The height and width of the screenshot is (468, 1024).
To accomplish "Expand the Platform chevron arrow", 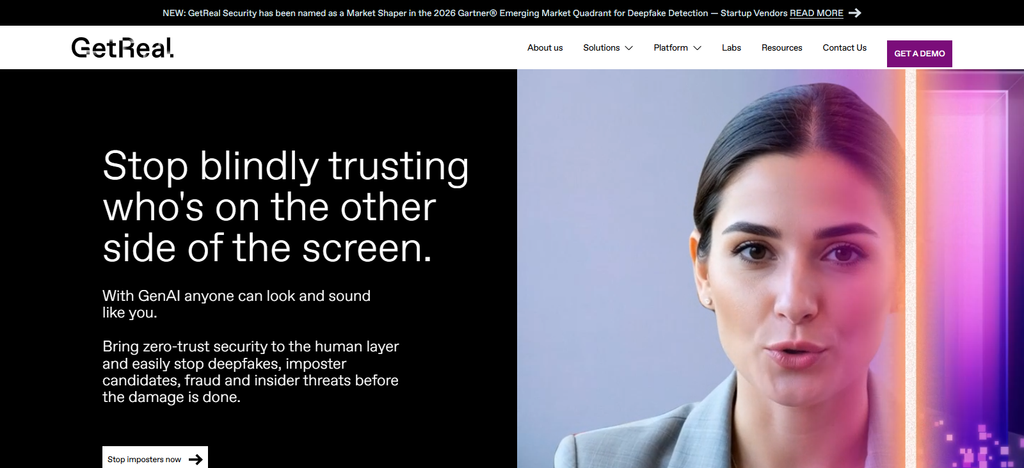I will [697, 48].
